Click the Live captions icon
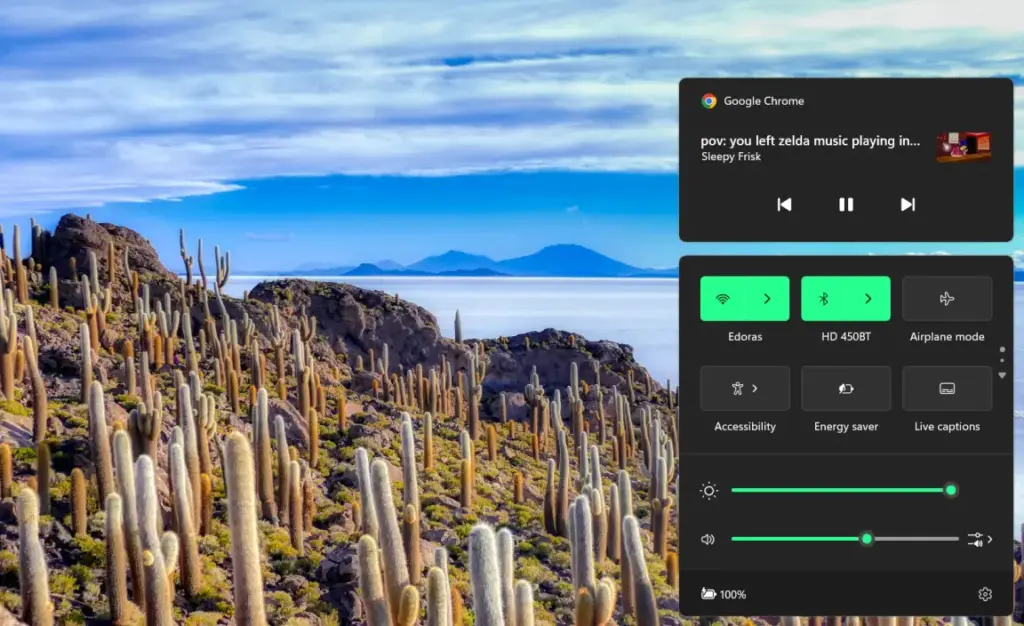Viewport: 1024px width, 626px height. coord(946,388)
